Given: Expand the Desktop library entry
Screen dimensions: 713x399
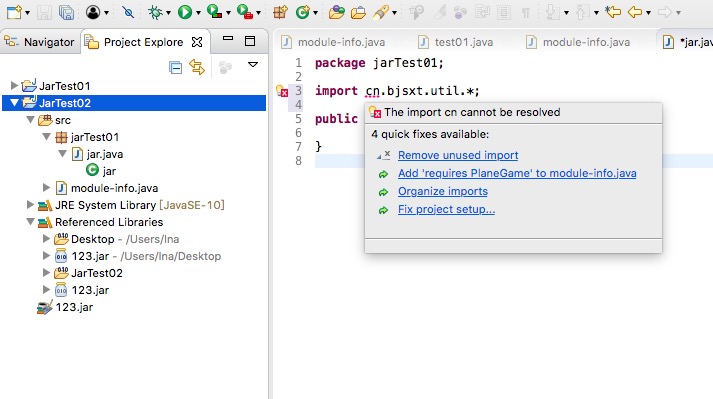Looking at the screenshot, I should [x=46, y=238].
